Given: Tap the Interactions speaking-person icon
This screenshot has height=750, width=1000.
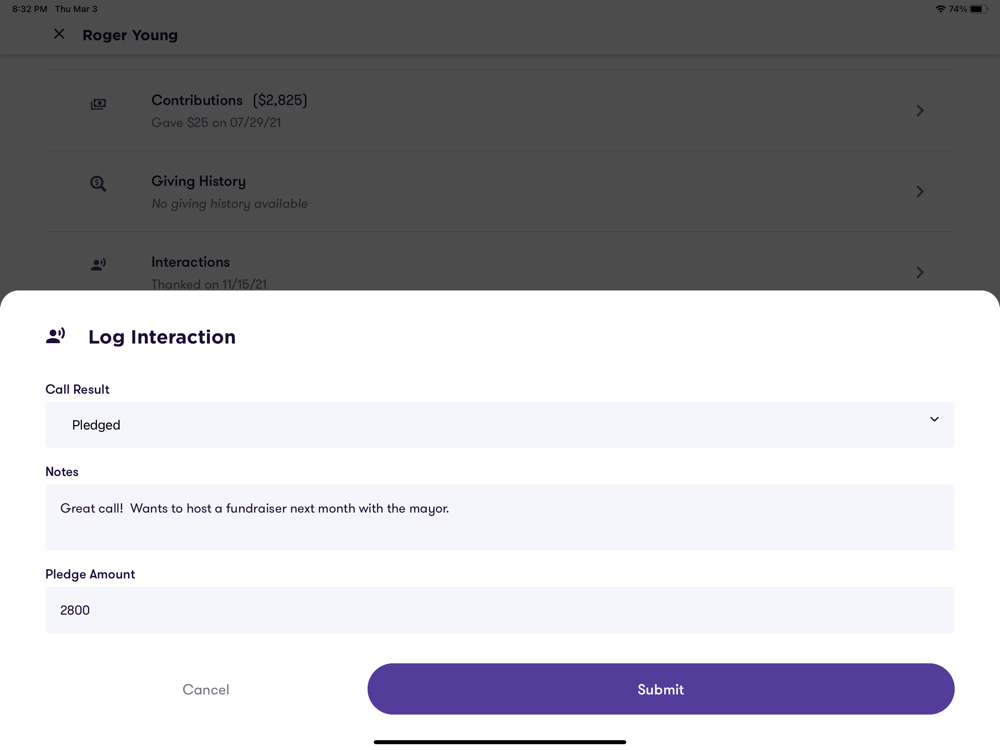Looking at the screenshot, I should point(98,264).
